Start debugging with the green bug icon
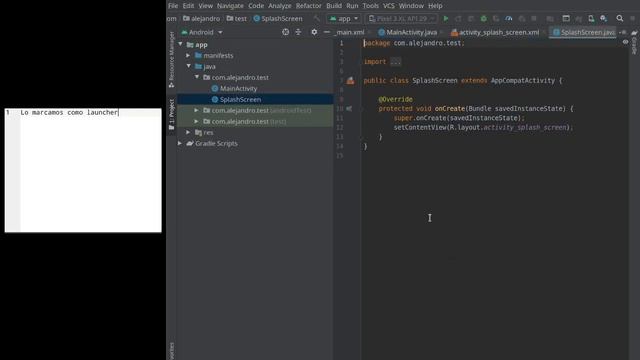The image size is (640, 360). click(484, 18)
